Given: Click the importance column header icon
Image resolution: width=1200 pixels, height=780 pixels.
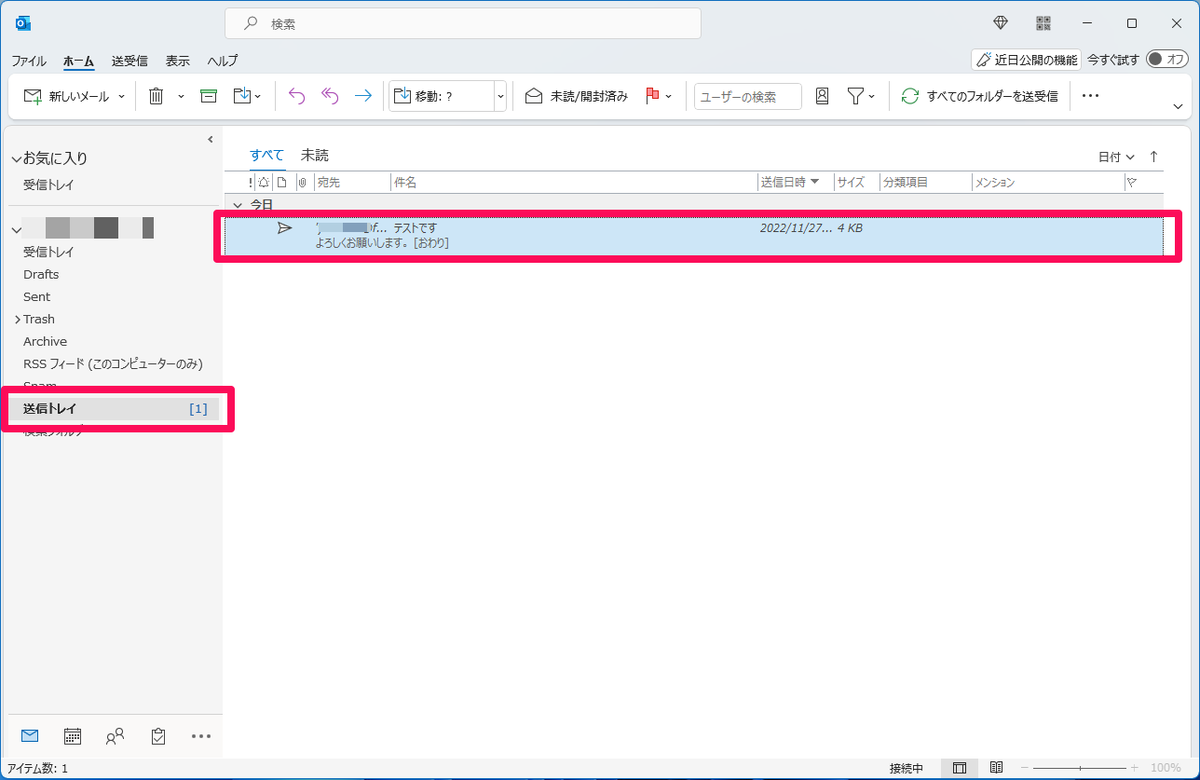Looking at the screenshot, I should (251, 182).
